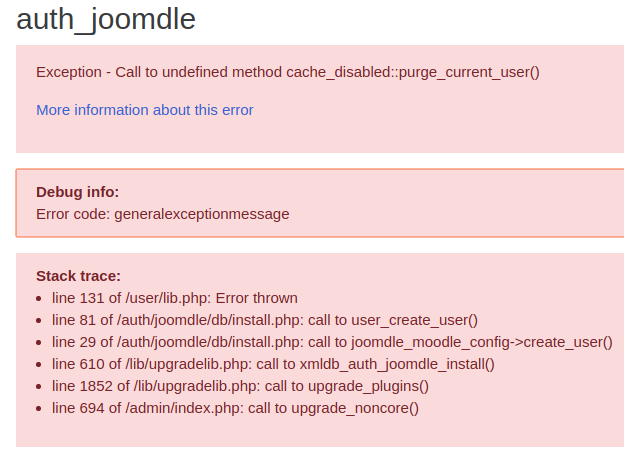Image resolution: width=624 pixels, height=454 pixels.
Task: Click the bullet before the line 694 entry
Action: pyautogui.click(x=39, y=409)
